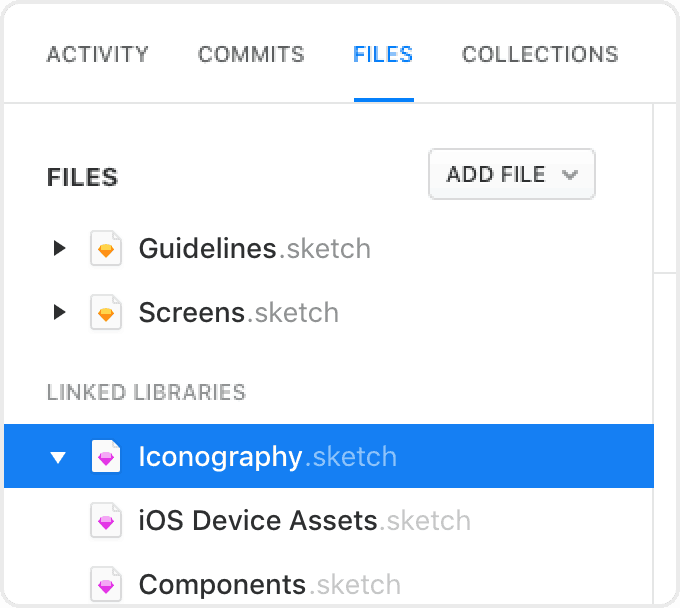Viewport: 680px width, 608px height.
Task: Click the Iconography.sketch pink library icon
Action: [x=106, y=456]
